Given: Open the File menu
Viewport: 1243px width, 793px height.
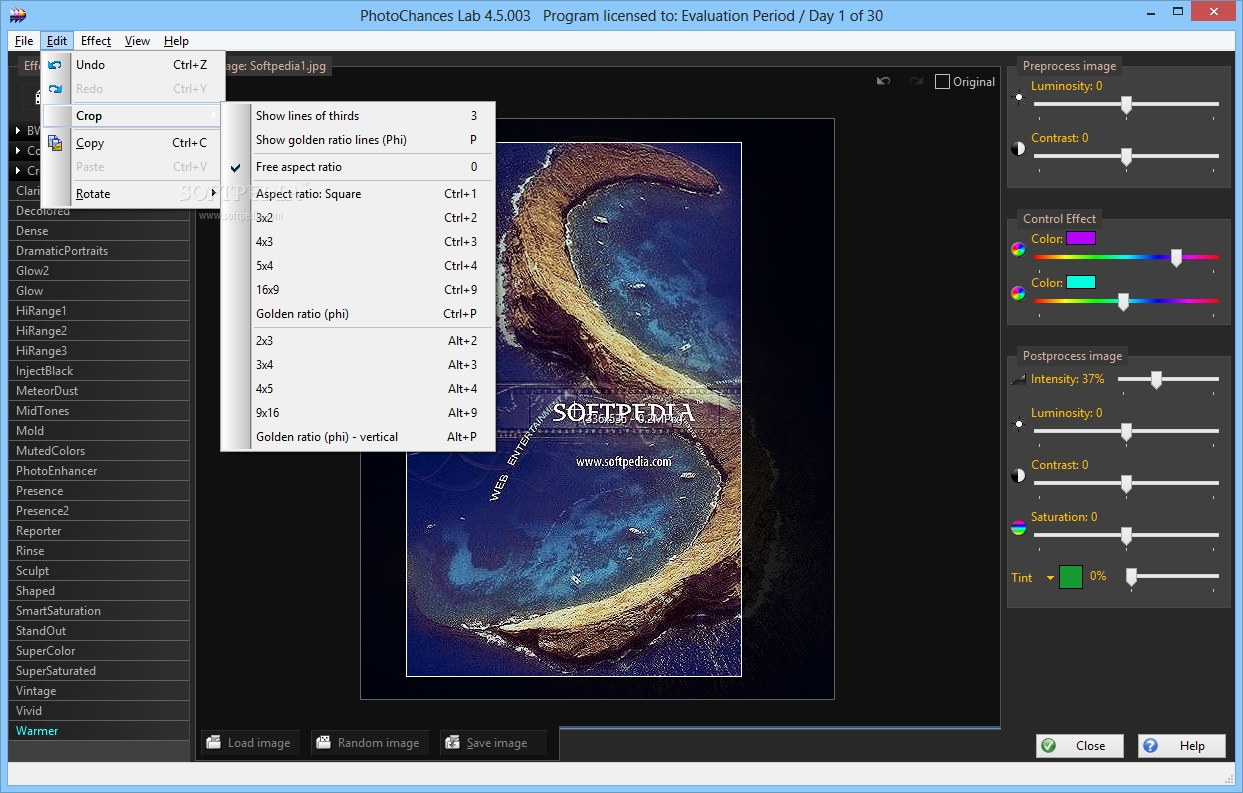Looking at the screenshot, I should pos(24,41).
